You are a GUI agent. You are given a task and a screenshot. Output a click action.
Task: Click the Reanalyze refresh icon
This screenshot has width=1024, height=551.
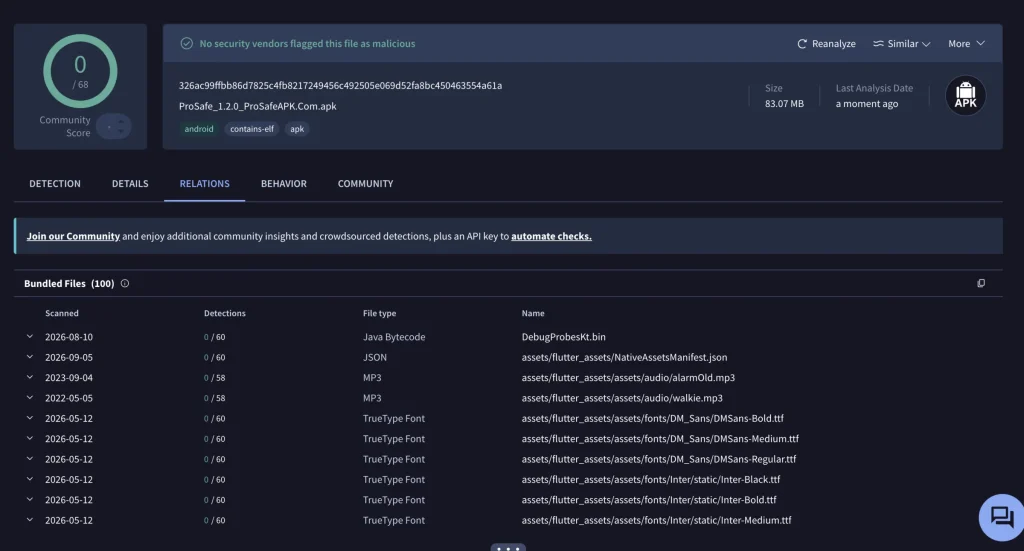802,44
